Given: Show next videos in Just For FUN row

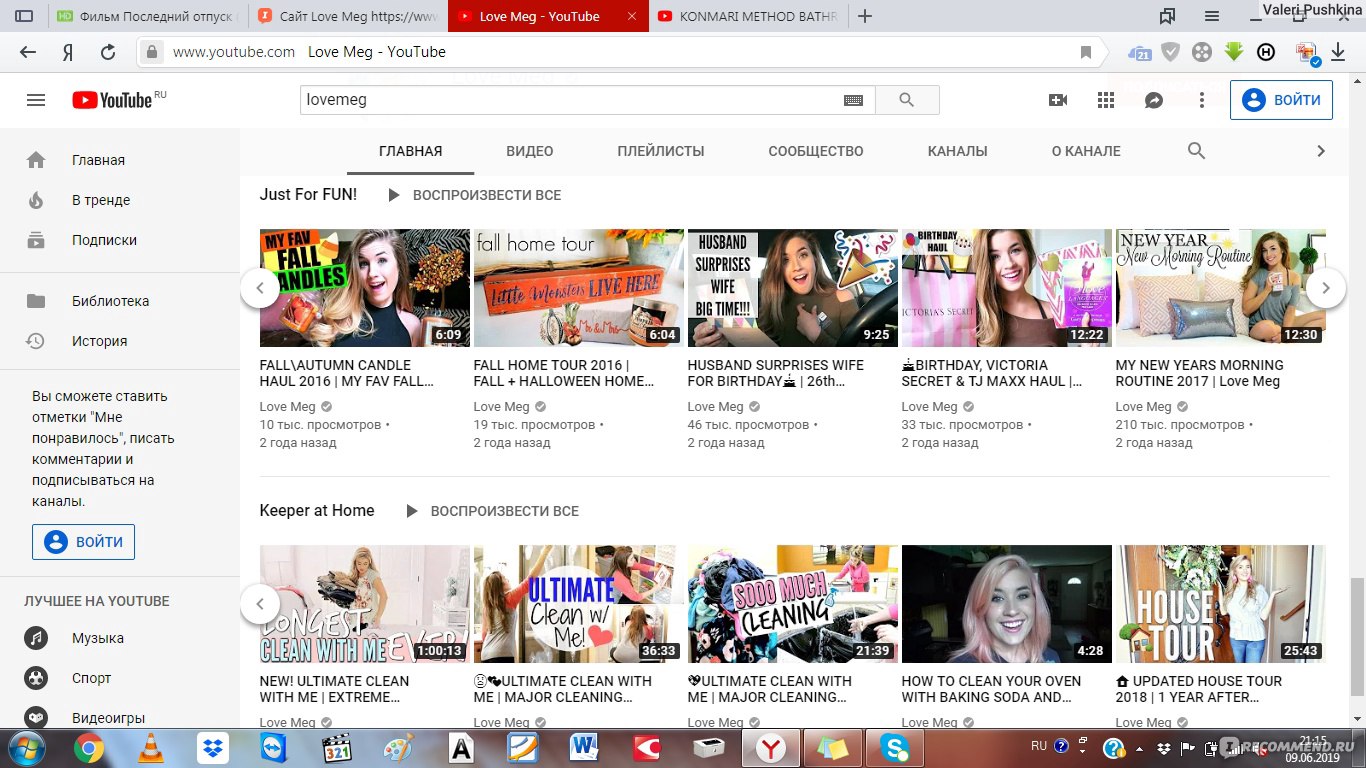Looking at the screenshot, I should (1326, 288).
